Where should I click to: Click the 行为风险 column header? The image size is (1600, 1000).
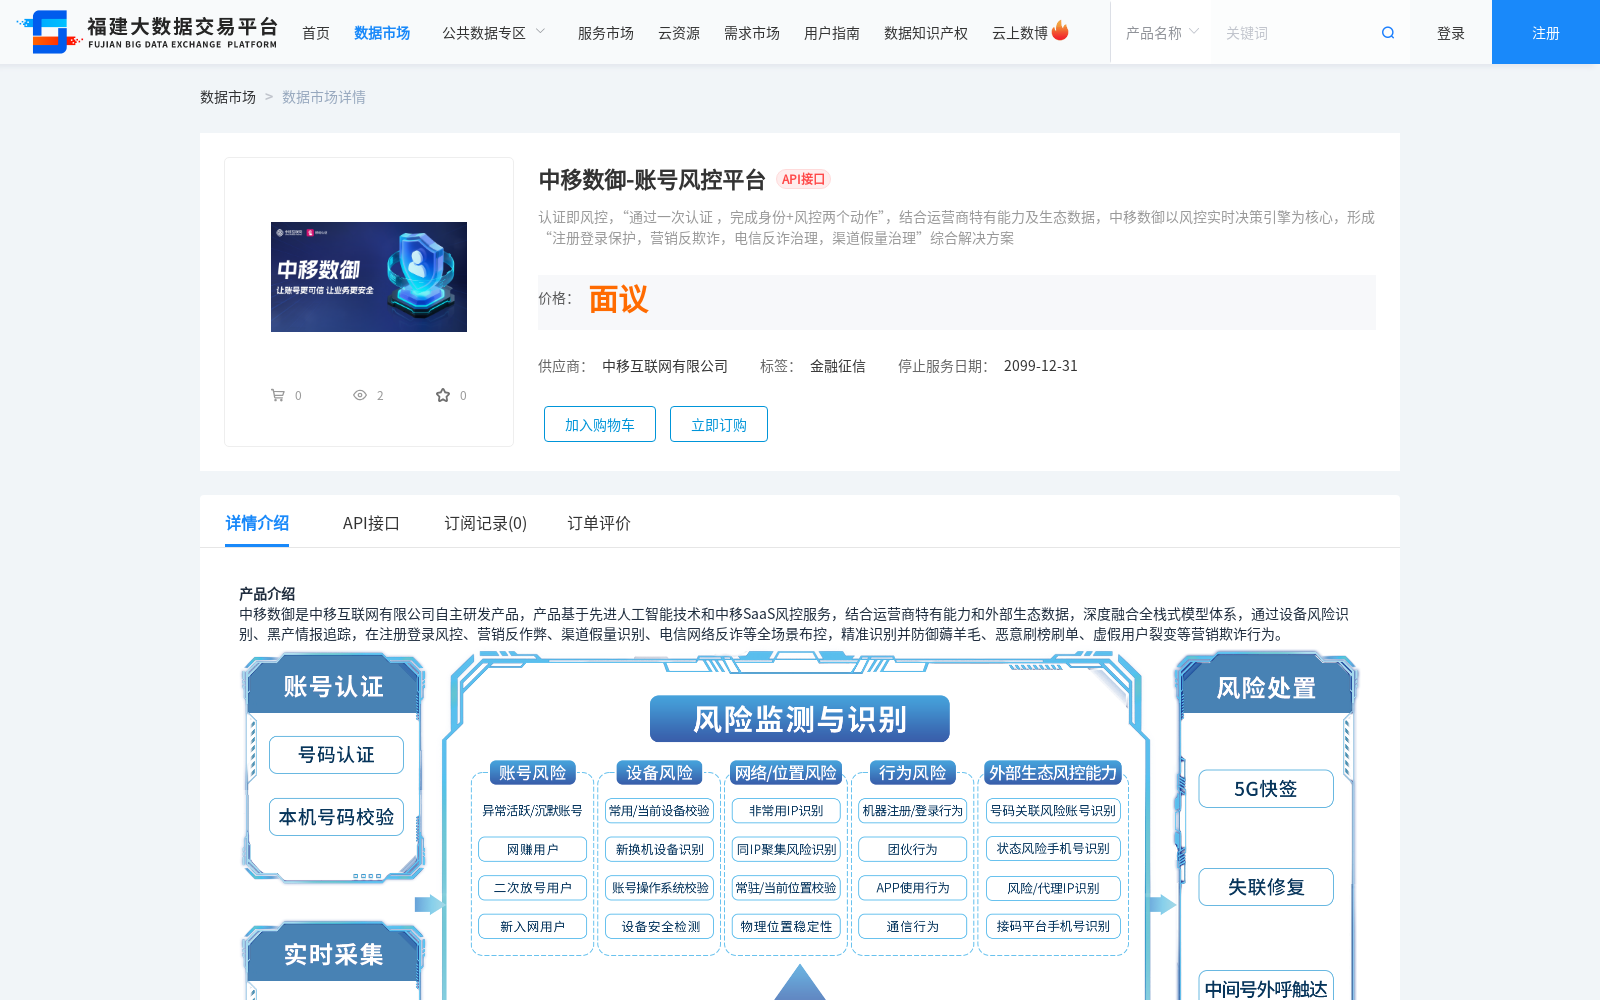pyautogui.click(x=913, y=773)
